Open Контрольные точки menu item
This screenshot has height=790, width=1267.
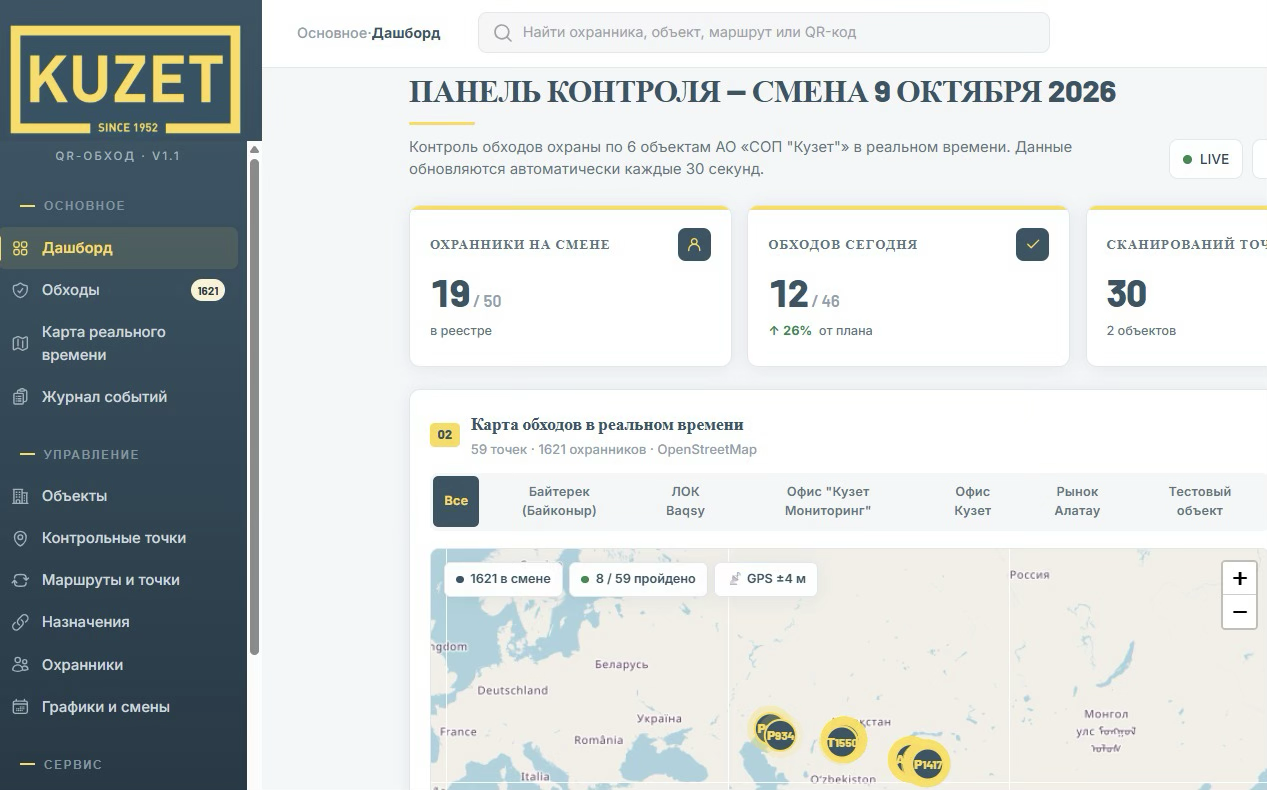(x=119, y=538)
